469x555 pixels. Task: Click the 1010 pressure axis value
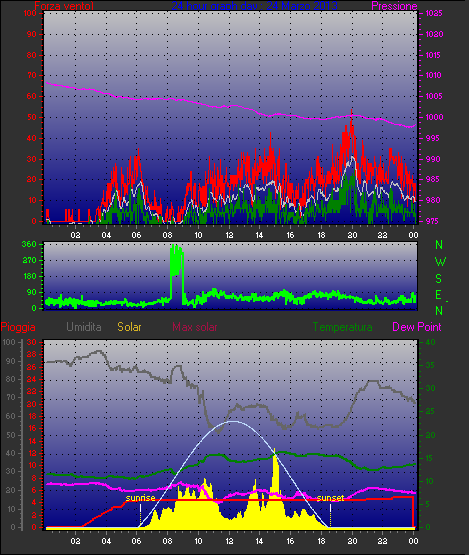pyautogui.click(x=433, y=75)
